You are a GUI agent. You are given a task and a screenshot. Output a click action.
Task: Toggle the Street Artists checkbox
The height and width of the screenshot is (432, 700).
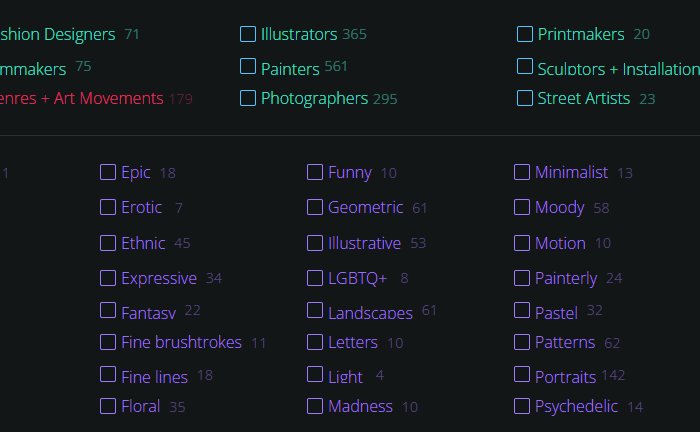point(525,98)
